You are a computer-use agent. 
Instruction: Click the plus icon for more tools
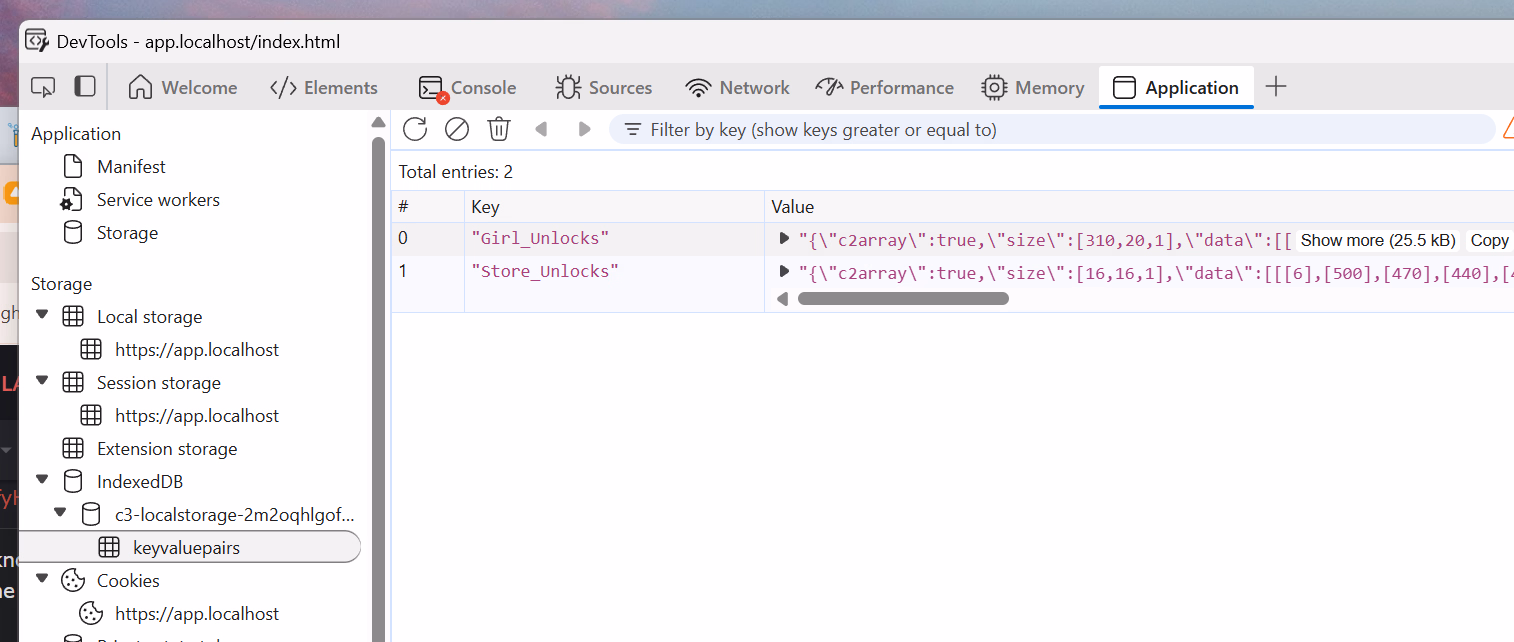pyautogui.click(x=1275, y=87)
